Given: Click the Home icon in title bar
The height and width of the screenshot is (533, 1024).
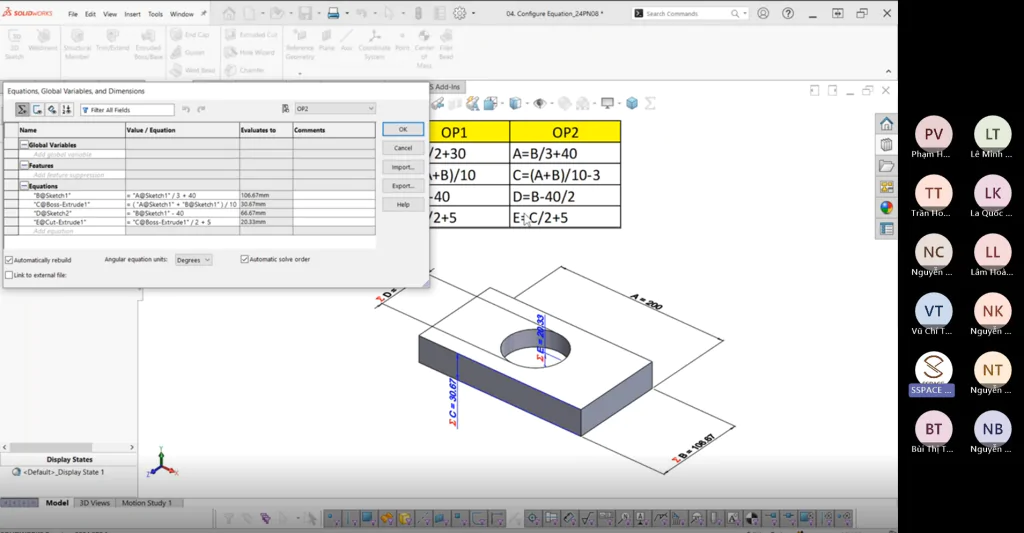Looking at the screenshot, I should coord(229,13).
